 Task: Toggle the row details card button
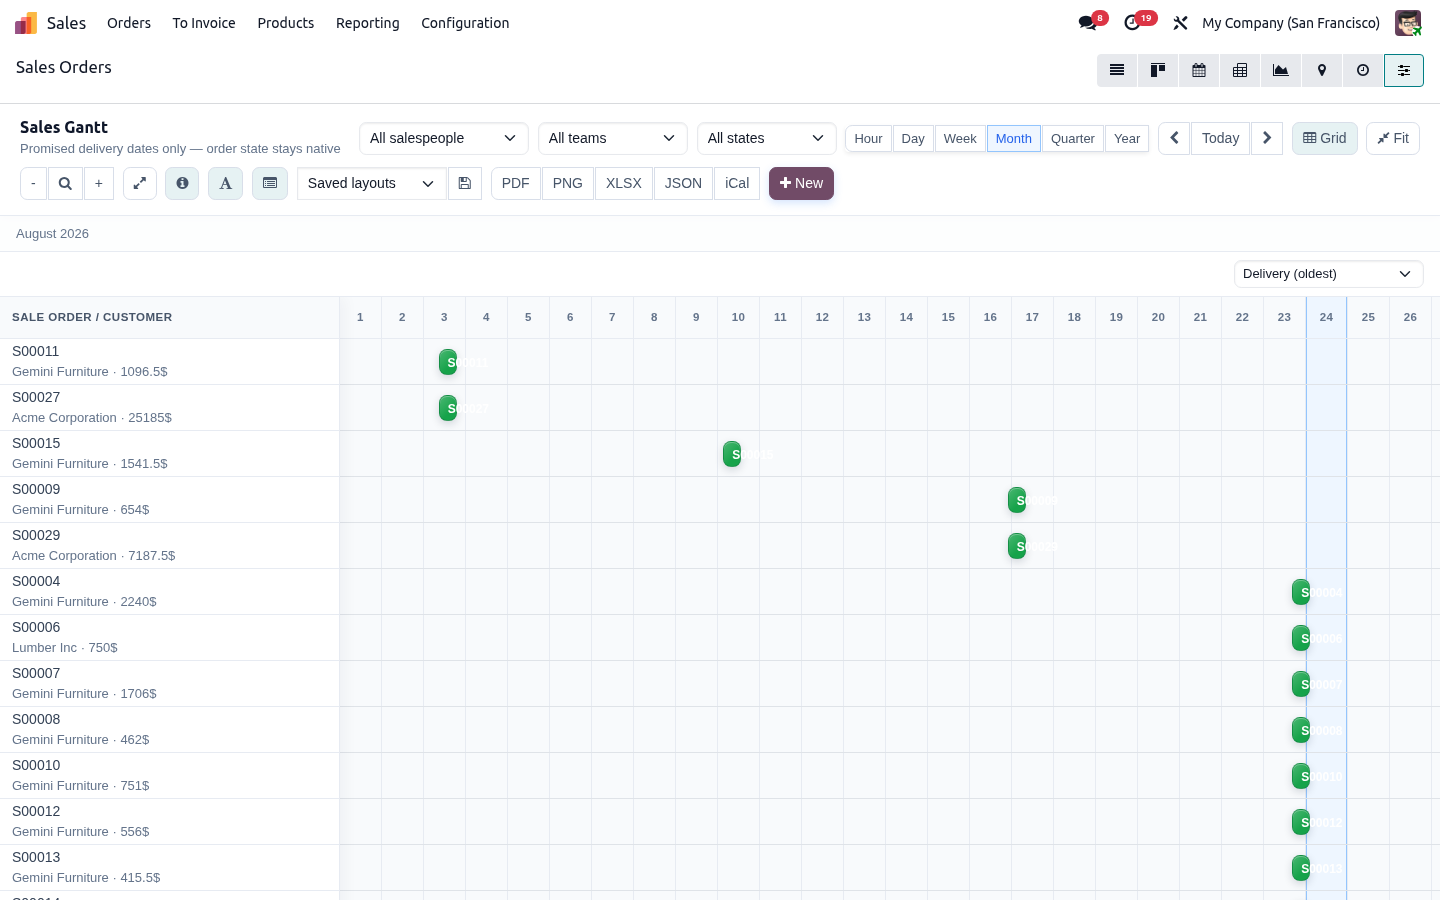pos(270,183)
